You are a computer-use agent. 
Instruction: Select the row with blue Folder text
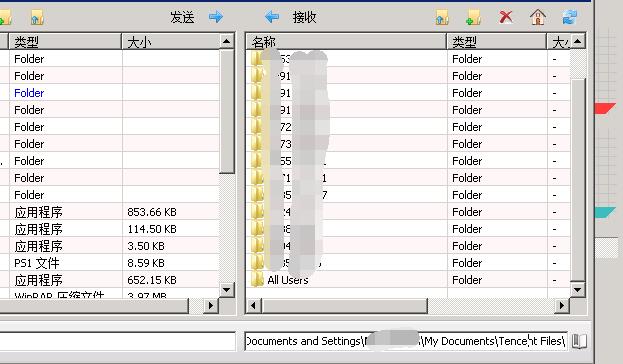(109, 93)
